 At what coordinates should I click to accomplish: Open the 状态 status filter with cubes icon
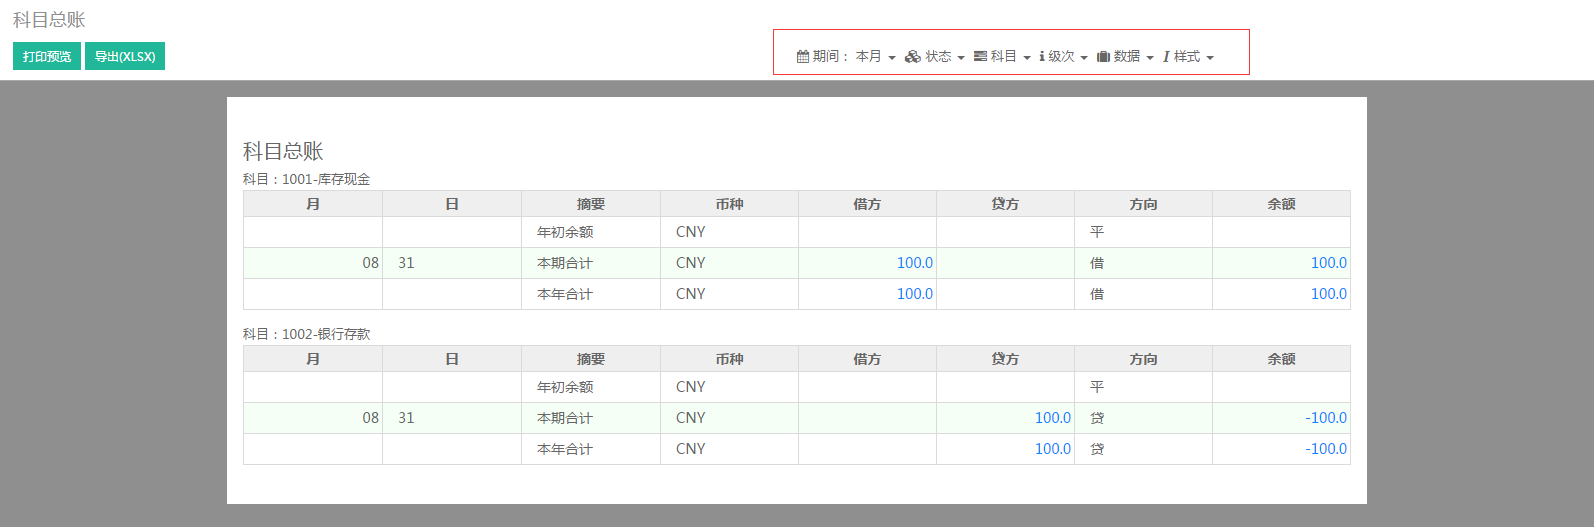pyautogui.click(x=935, y=56)
